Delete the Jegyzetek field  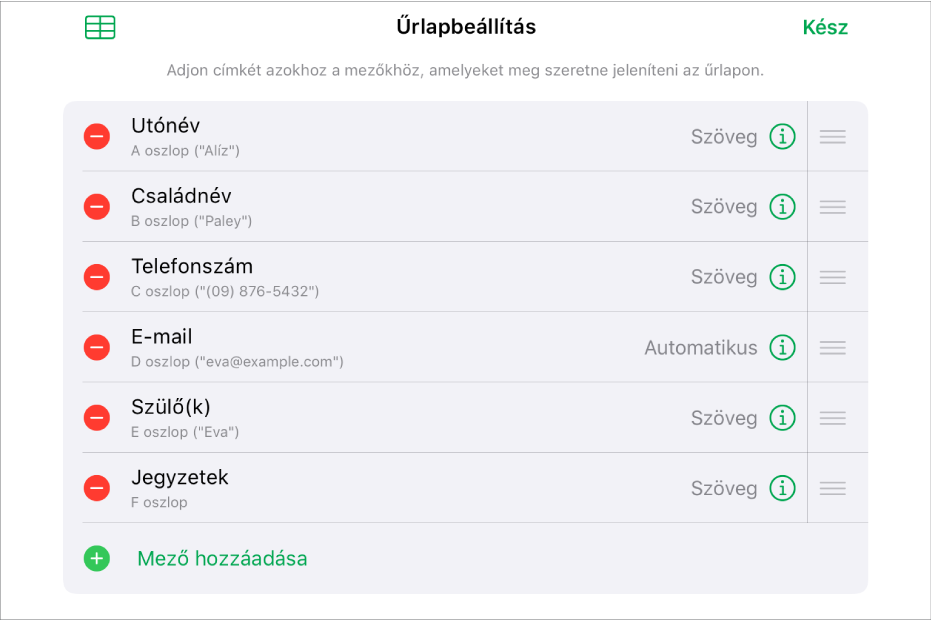[x=96, y=488]
